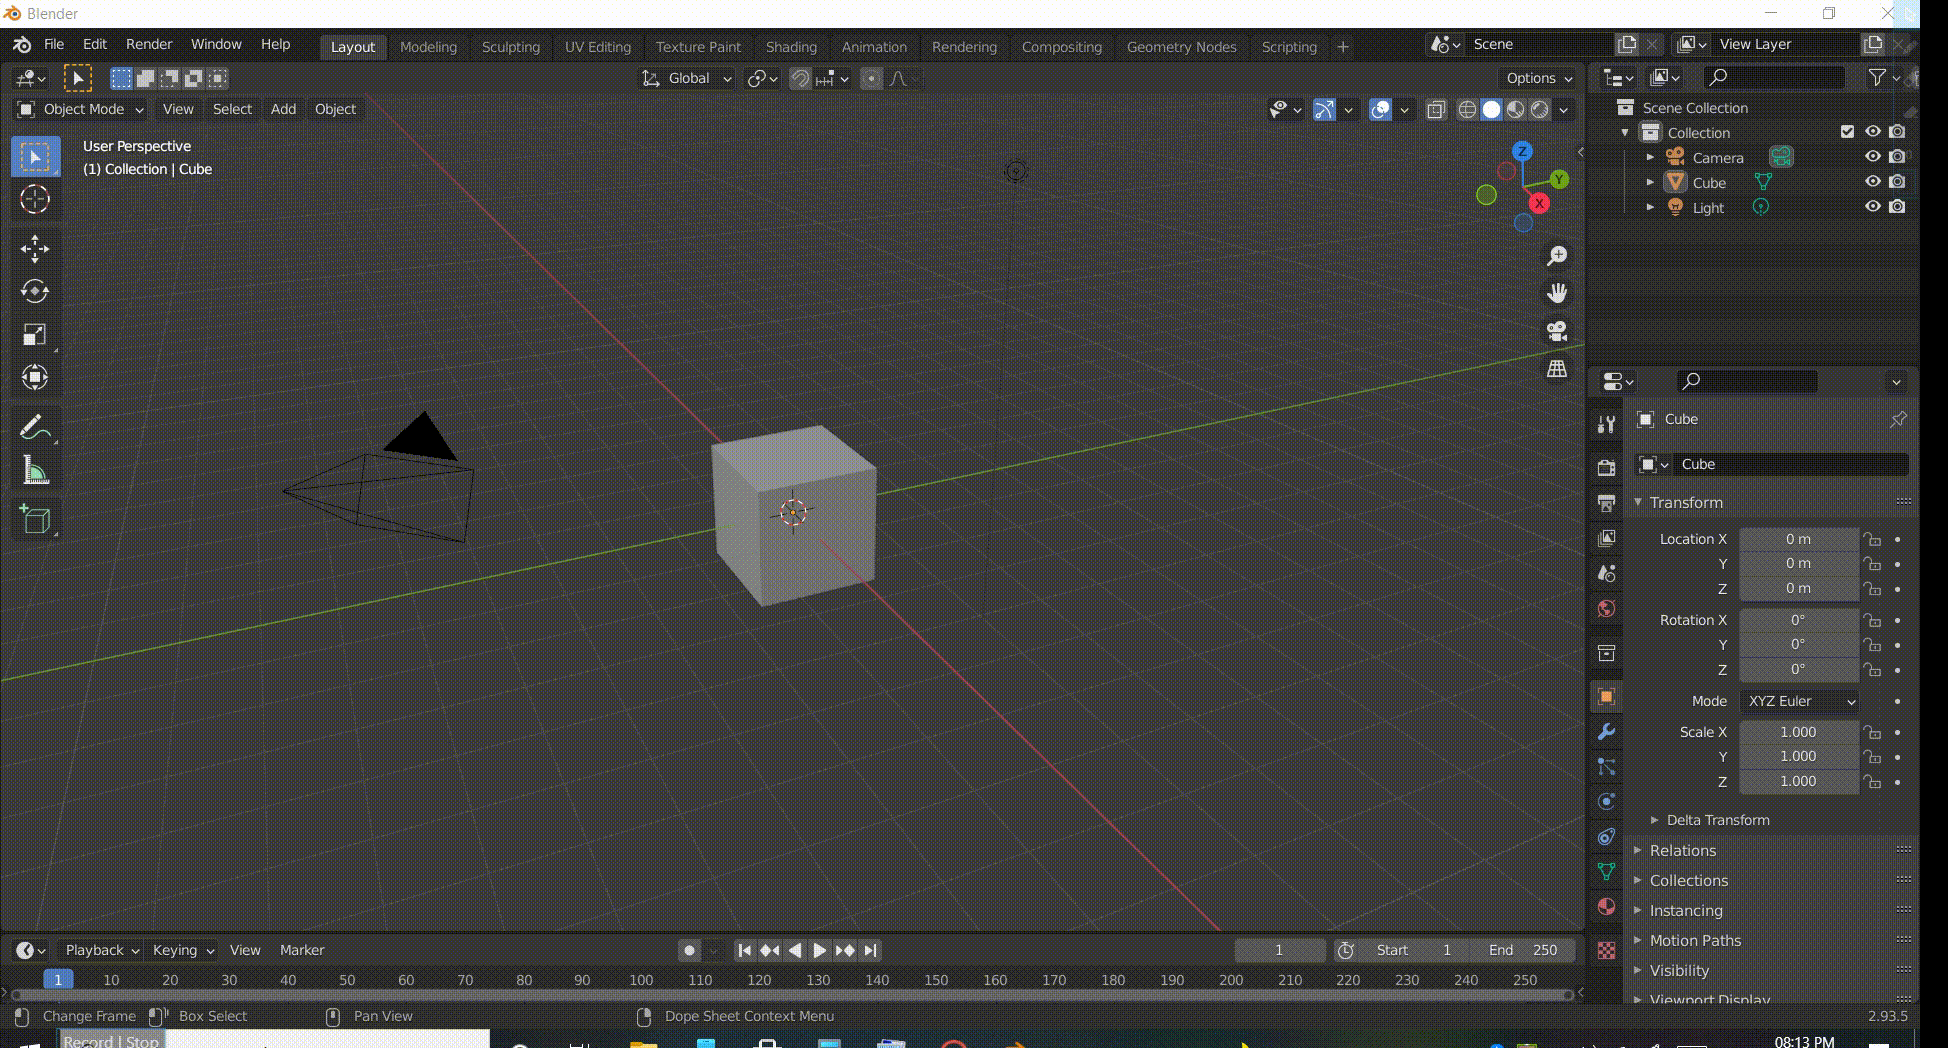The image size is (1948, 1048).
Task: Select frame 60 on the timeline
Action: [405, 980]
